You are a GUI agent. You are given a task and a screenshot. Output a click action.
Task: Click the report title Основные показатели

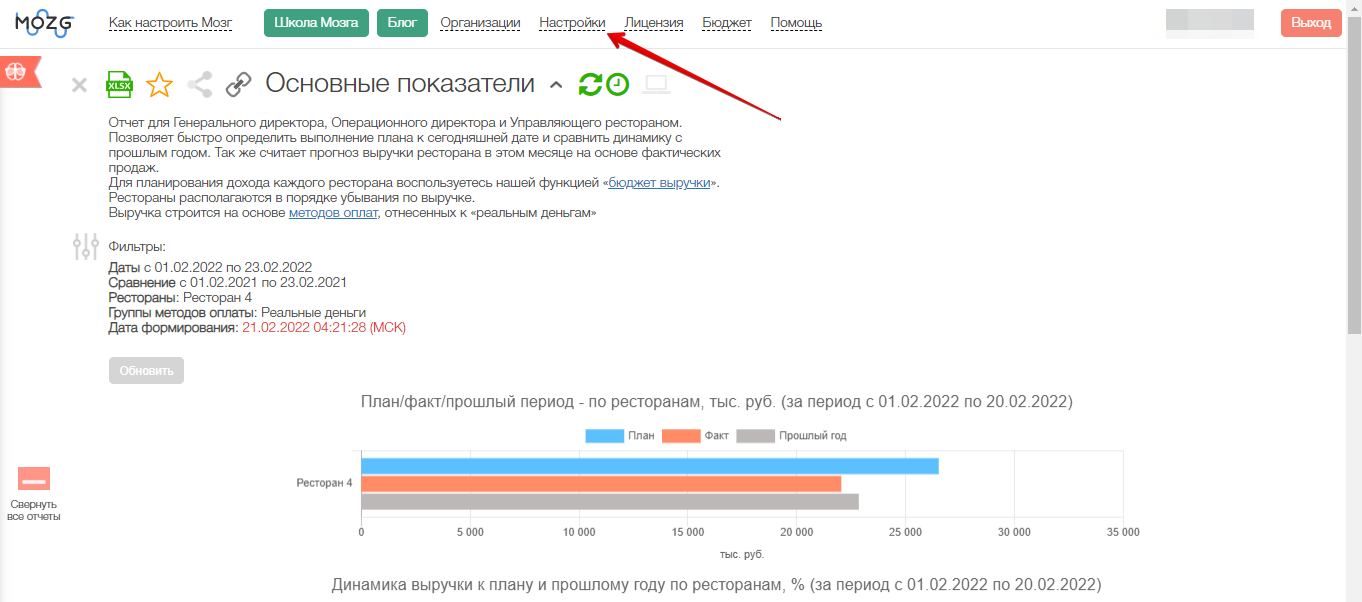(400, 84)
